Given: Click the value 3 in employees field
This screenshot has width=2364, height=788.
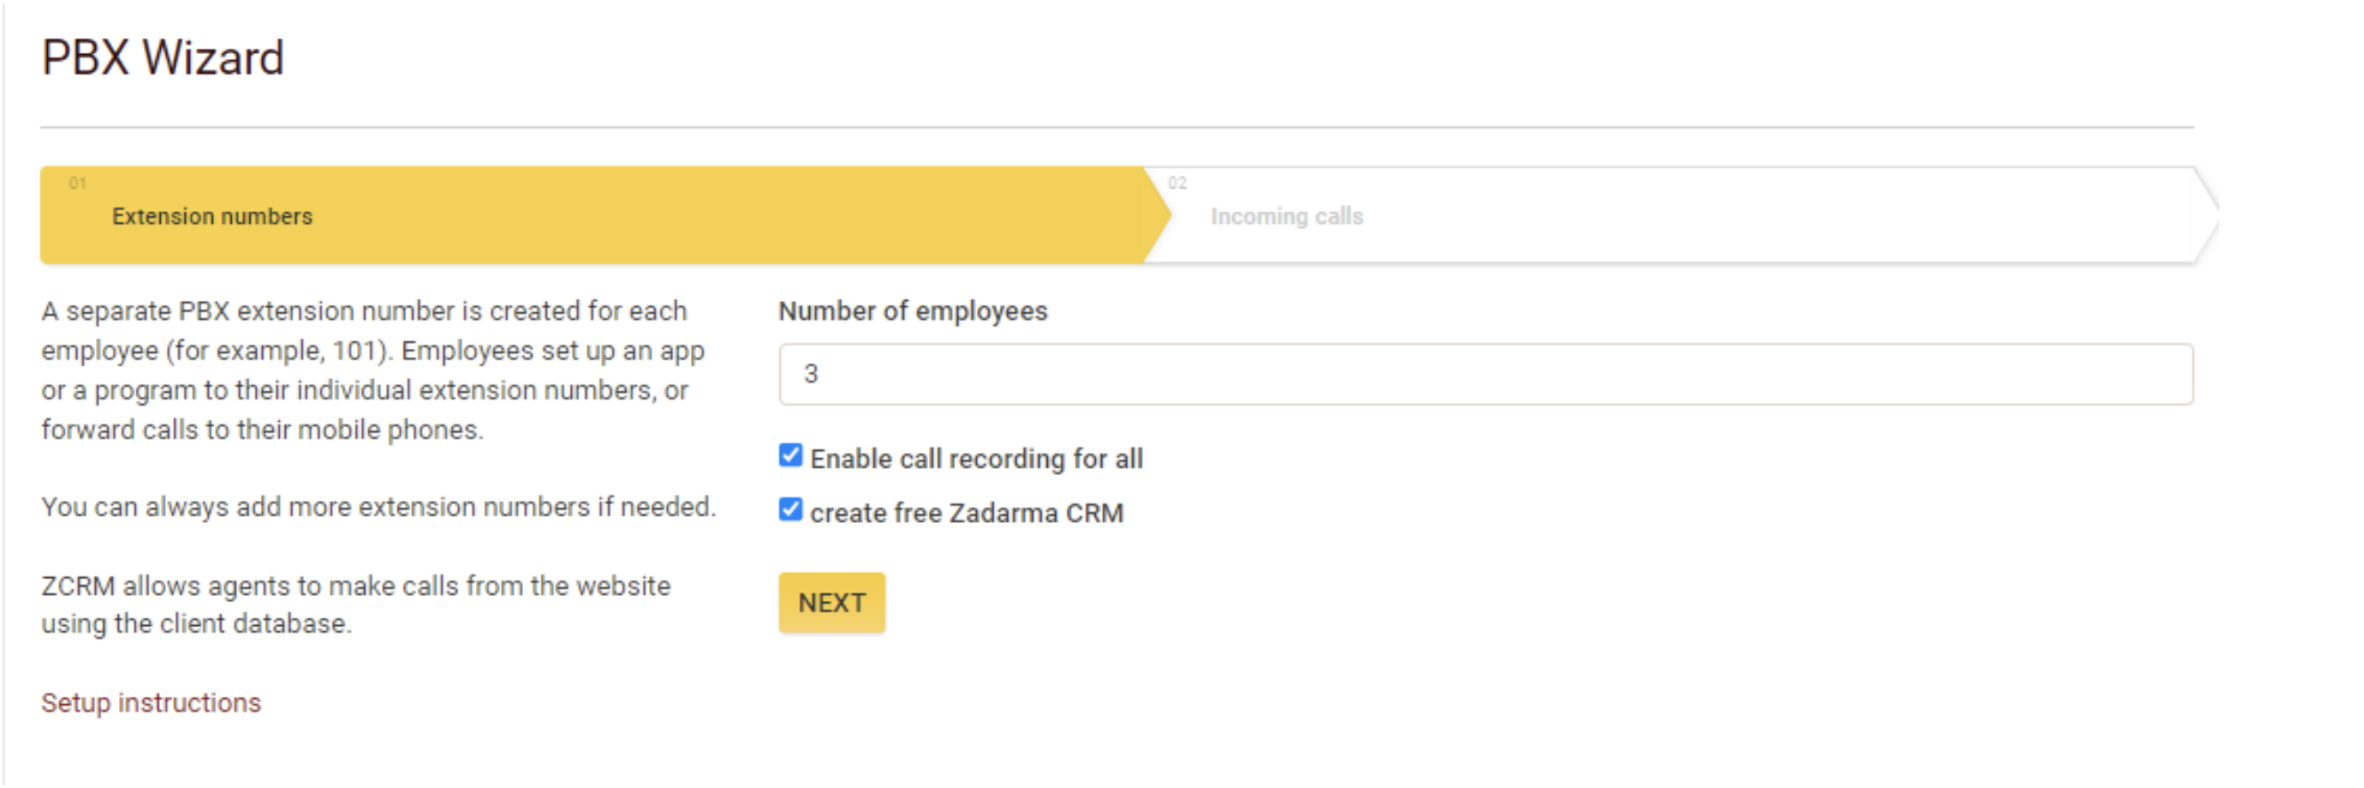Looking at the screenshot, I should coord(811,374).
